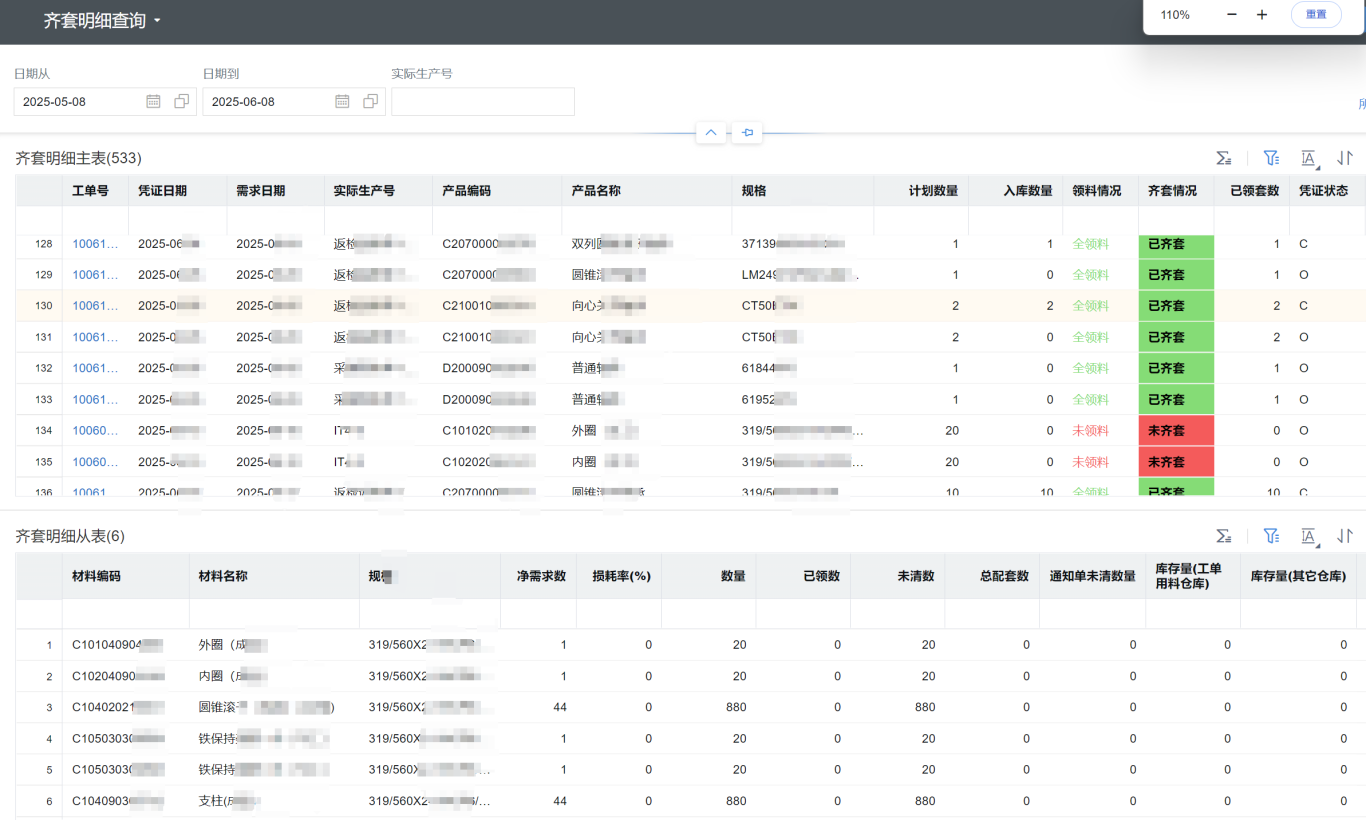This screenshot has width=1366, height=820.
Task: Click 计划数量 column header
Action: tap(921, 191)
